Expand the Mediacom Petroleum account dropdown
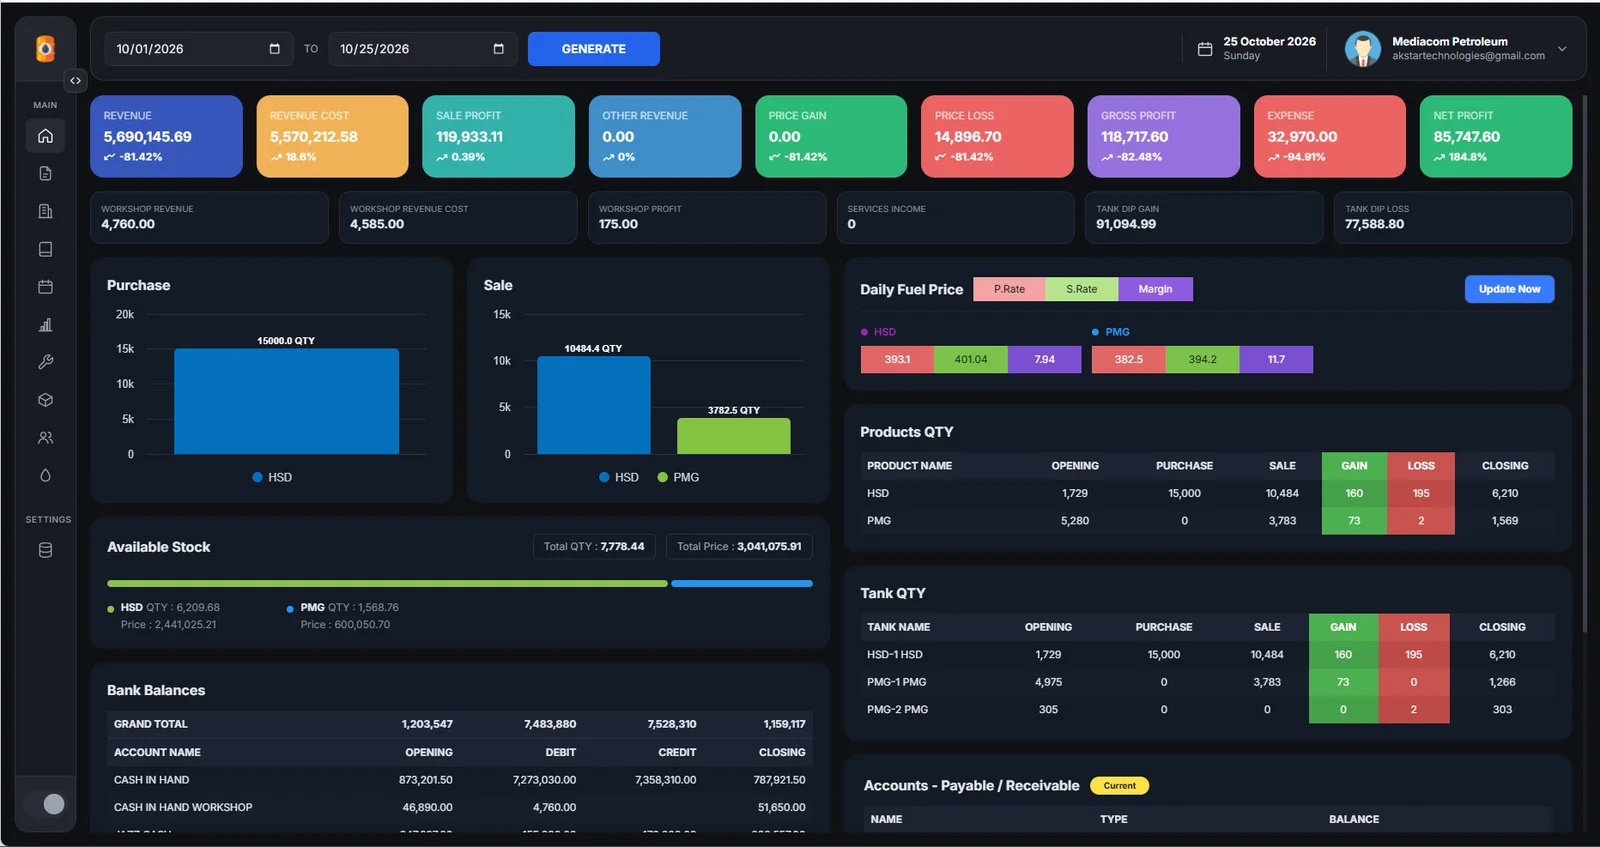This screenshot has height=847, width=1600. tap(1562, 49)
